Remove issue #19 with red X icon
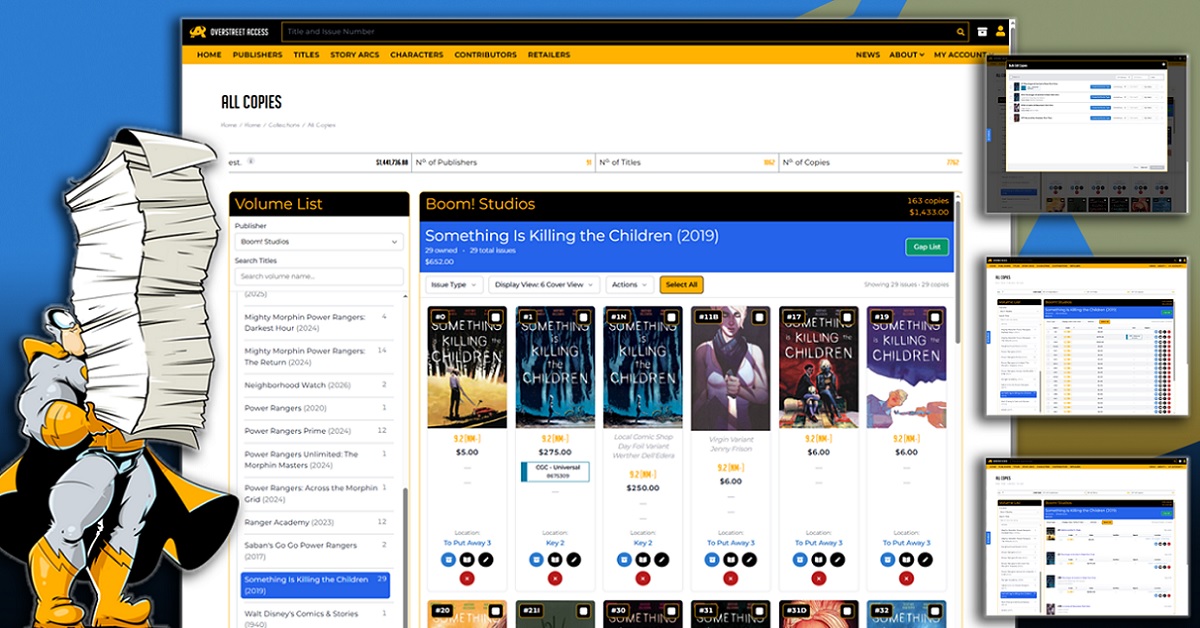1200x628 pixels. (x=906, y=578)
